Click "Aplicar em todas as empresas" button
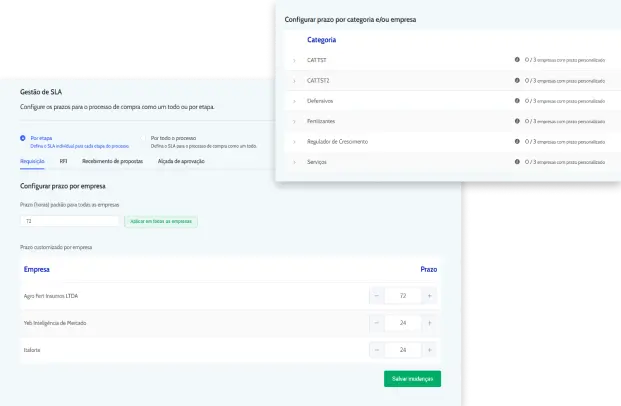The height and width of the screenshot is (406, 621). pyautogui.click(x=160, y=221)
